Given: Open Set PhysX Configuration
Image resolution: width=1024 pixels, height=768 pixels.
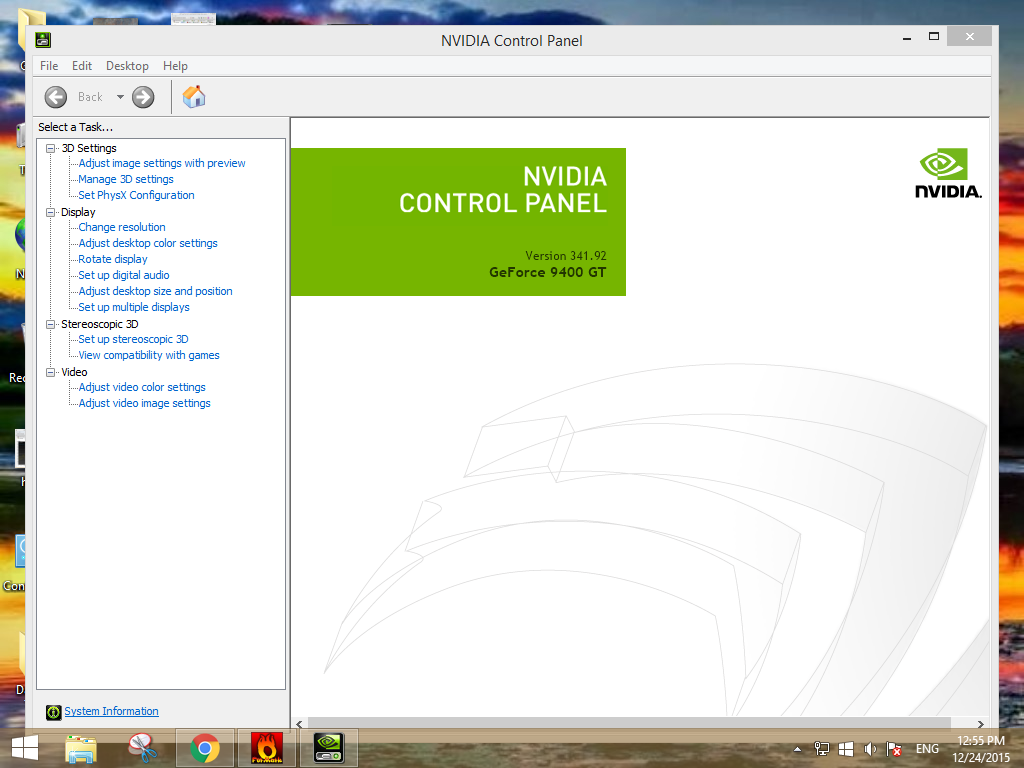Looking at the screenshot, I should [x=136, y=195].
